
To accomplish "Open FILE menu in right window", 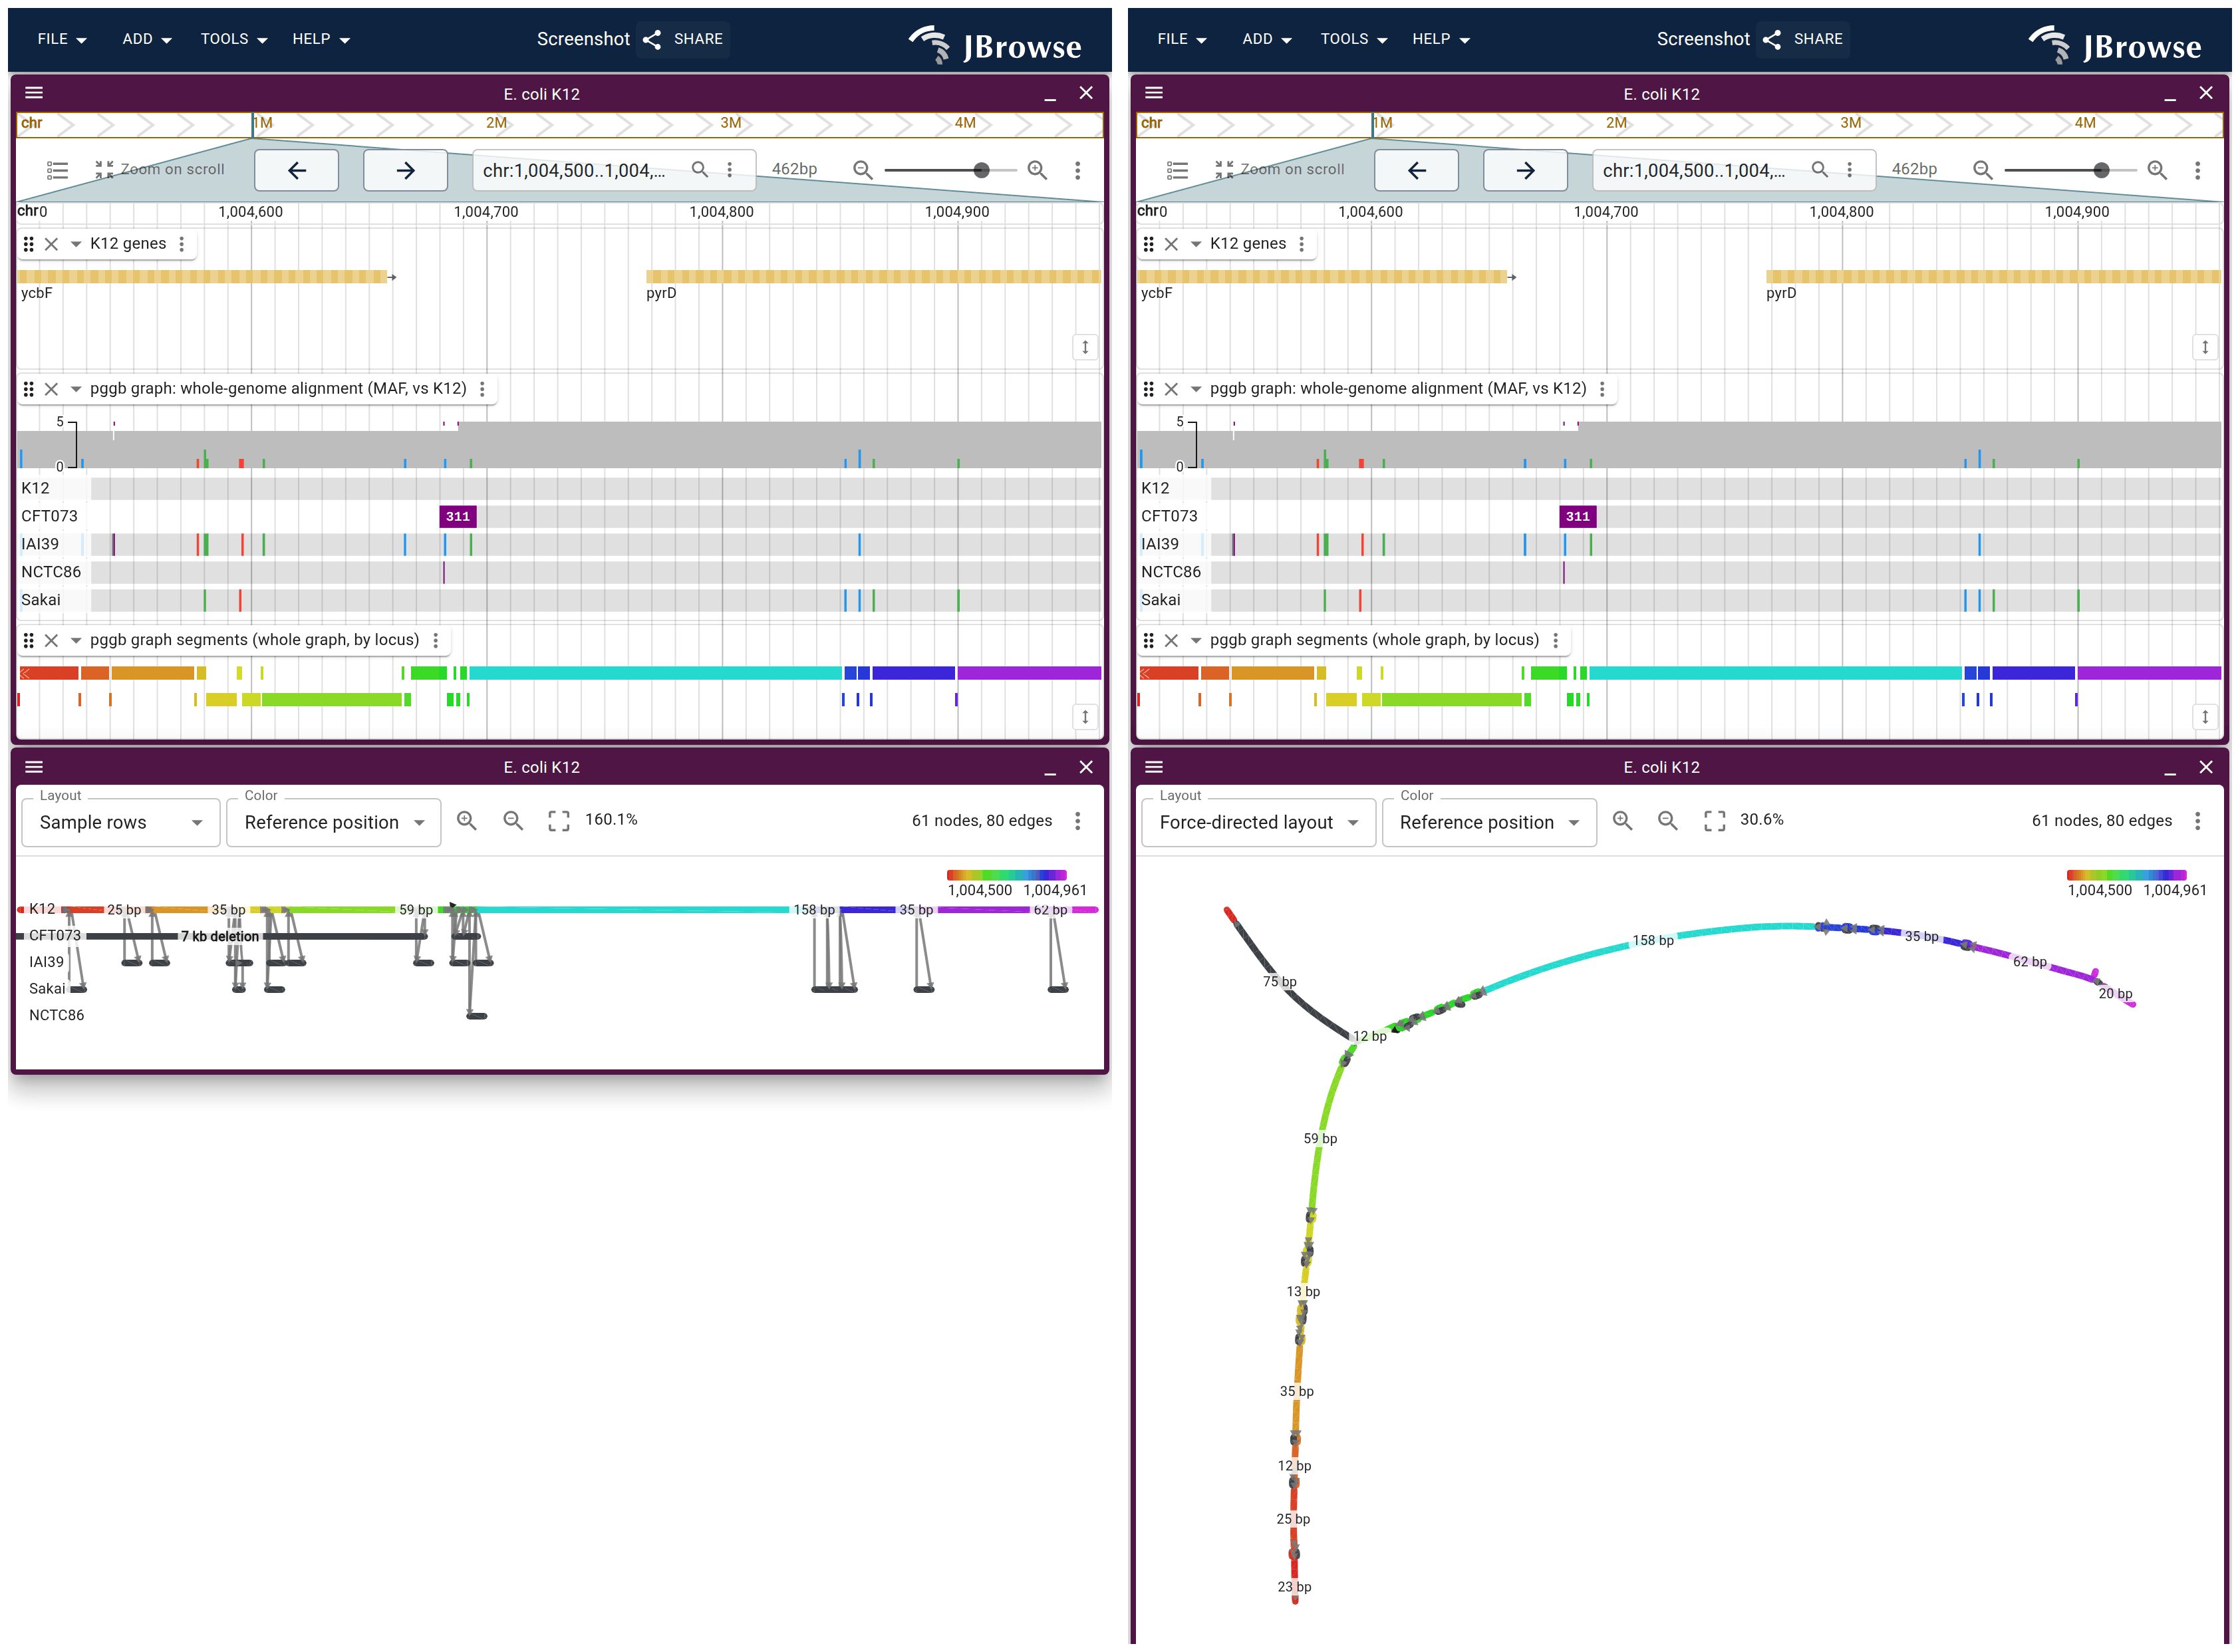I will tap(1182, 39).
